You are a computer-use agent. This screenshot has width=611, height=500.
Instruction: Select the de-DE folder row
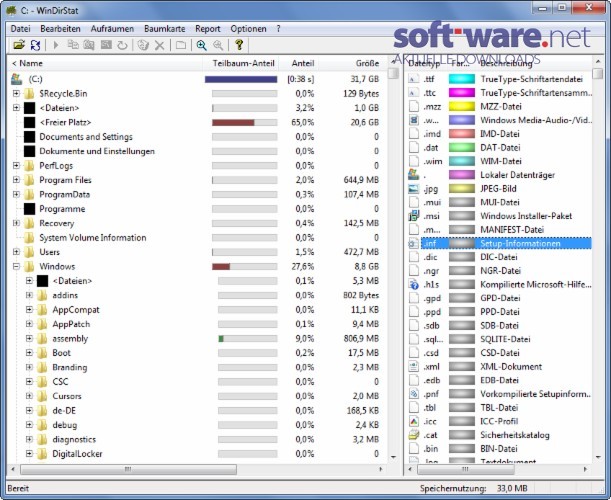(64, 410)
